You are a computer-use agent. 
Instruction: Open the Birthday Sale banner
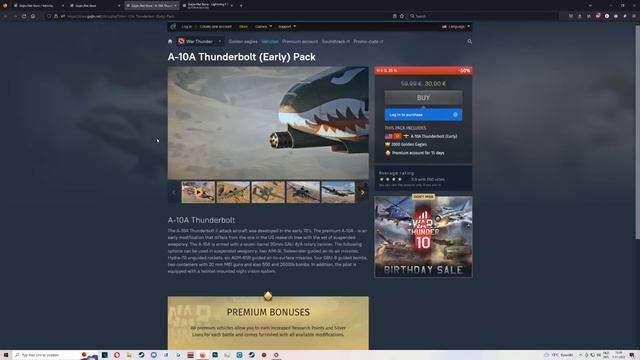click(x=423, y=237)
